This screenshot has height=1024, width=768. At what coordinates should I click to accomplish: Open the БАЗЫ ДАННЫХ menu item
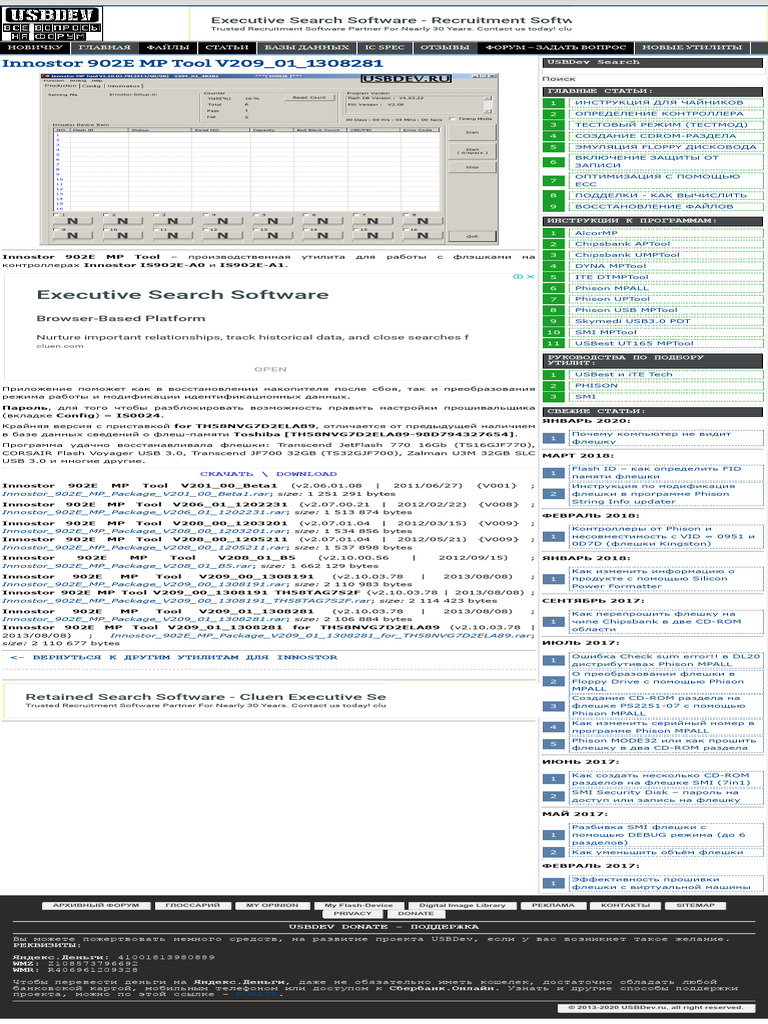[306, 48]
